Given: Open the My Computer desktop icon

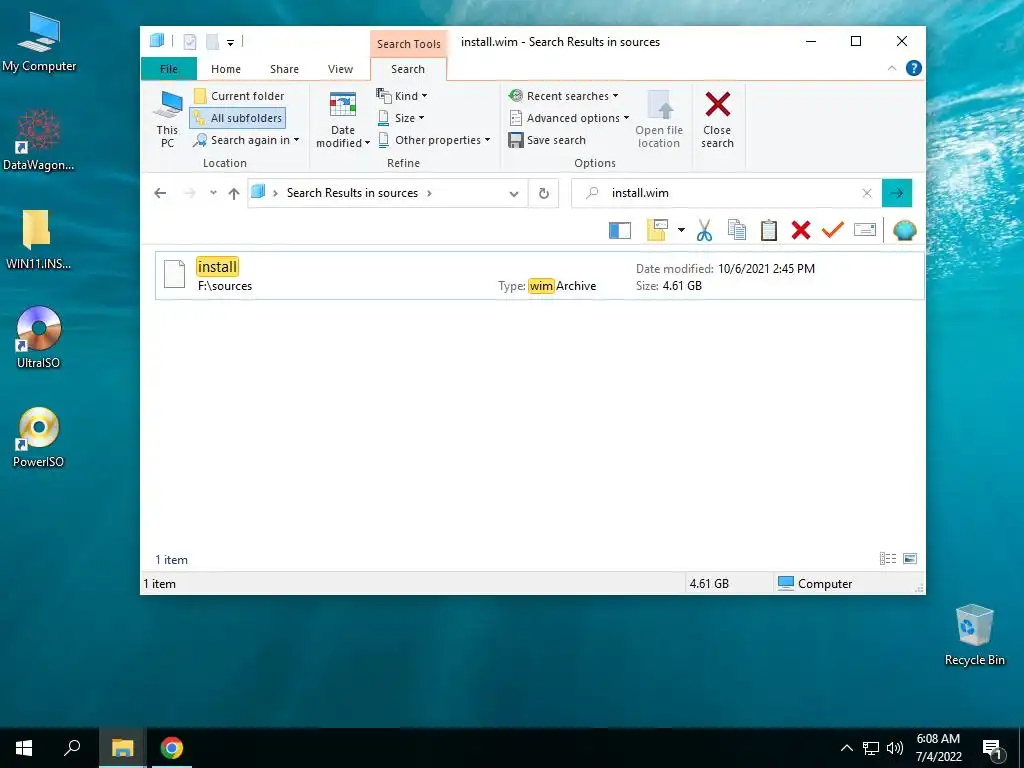Looking at the screenshot, I should pos(39,42).
